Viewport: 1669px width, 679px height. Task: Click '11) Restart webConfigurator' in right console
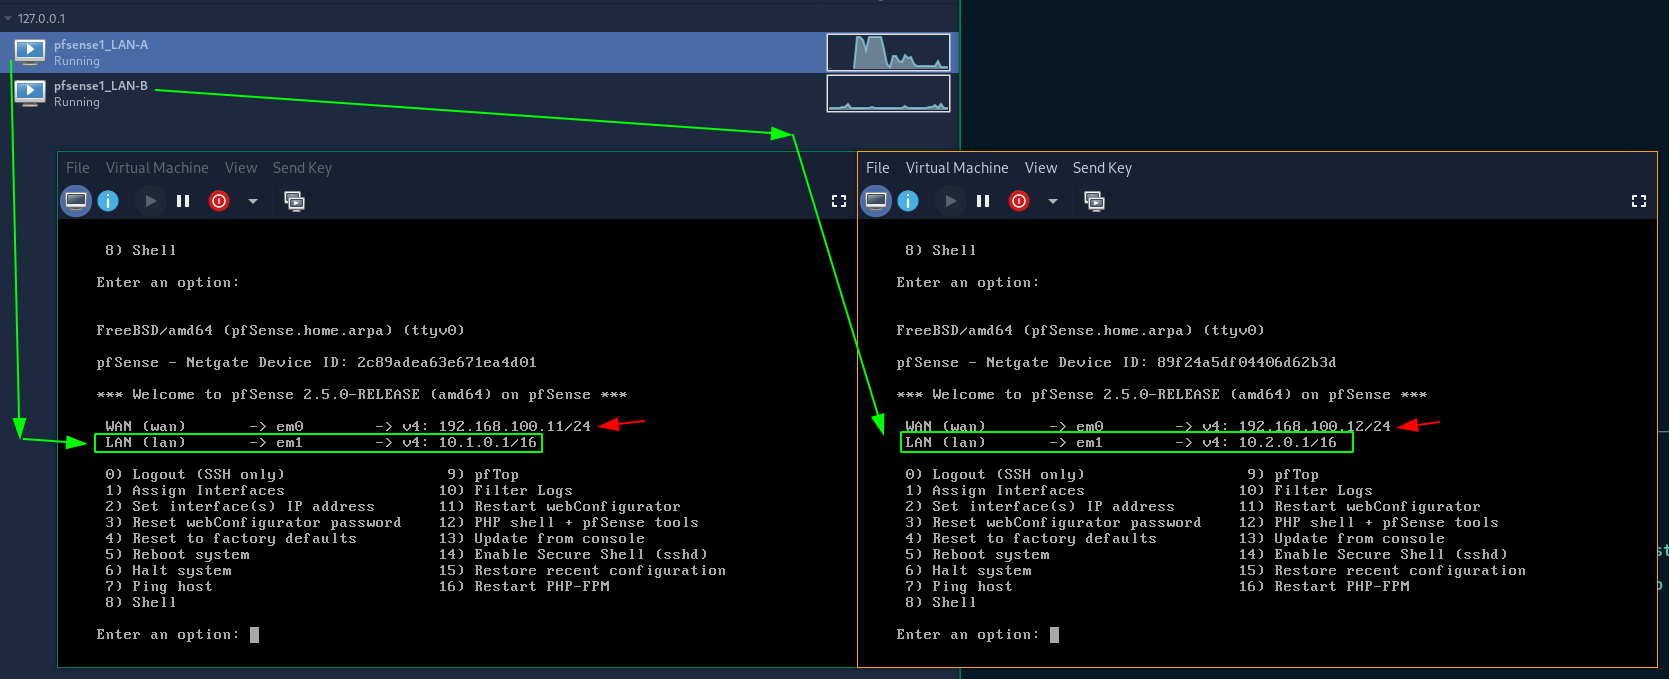tap(1359, 506)
